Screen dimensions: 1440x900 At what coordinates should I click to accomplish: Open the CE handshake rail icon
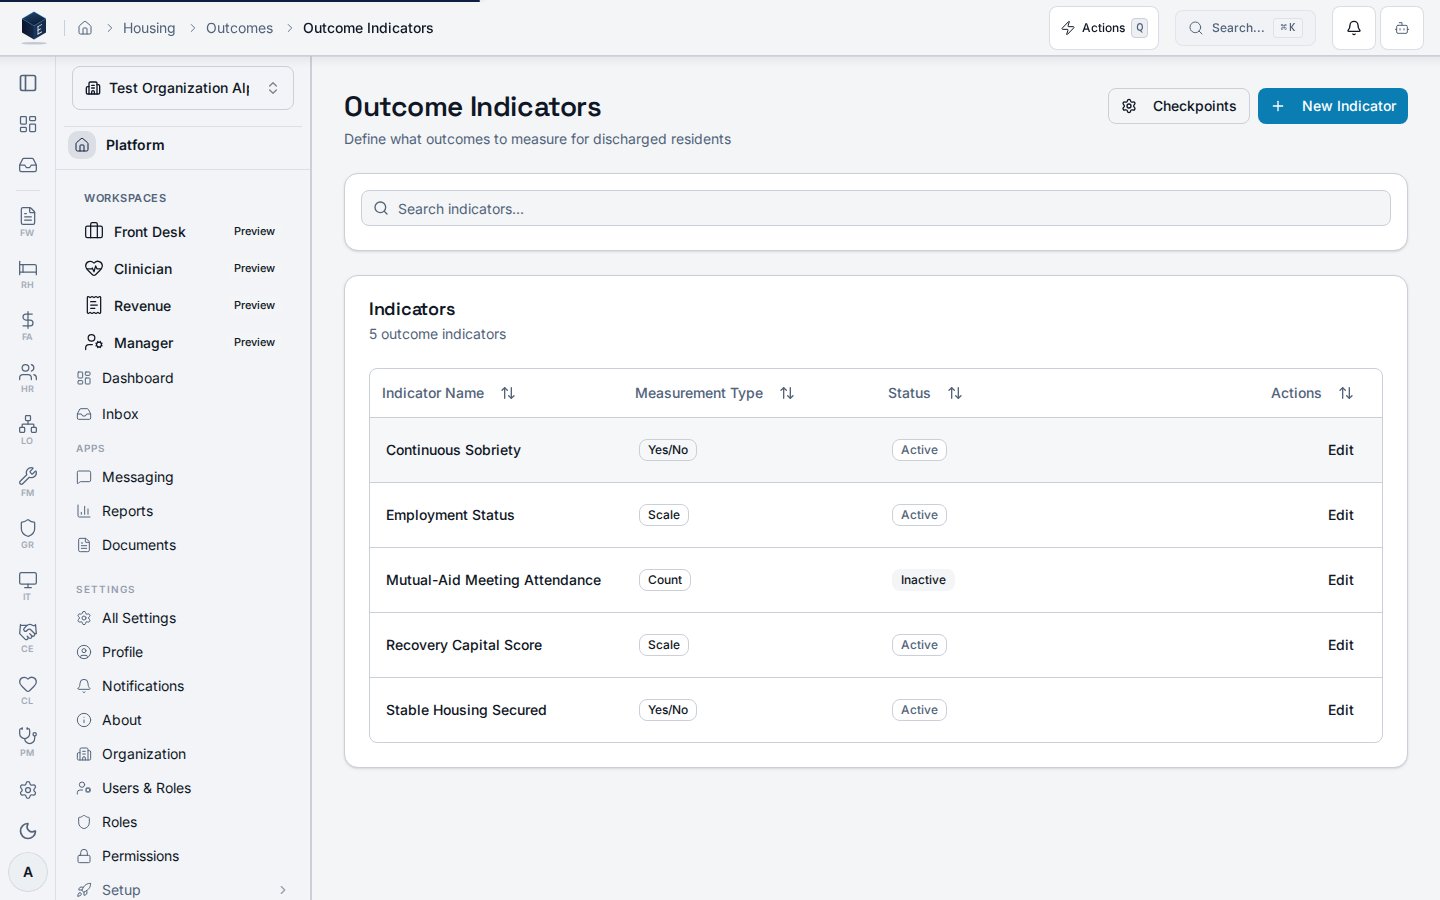click(x=28, y=637)
